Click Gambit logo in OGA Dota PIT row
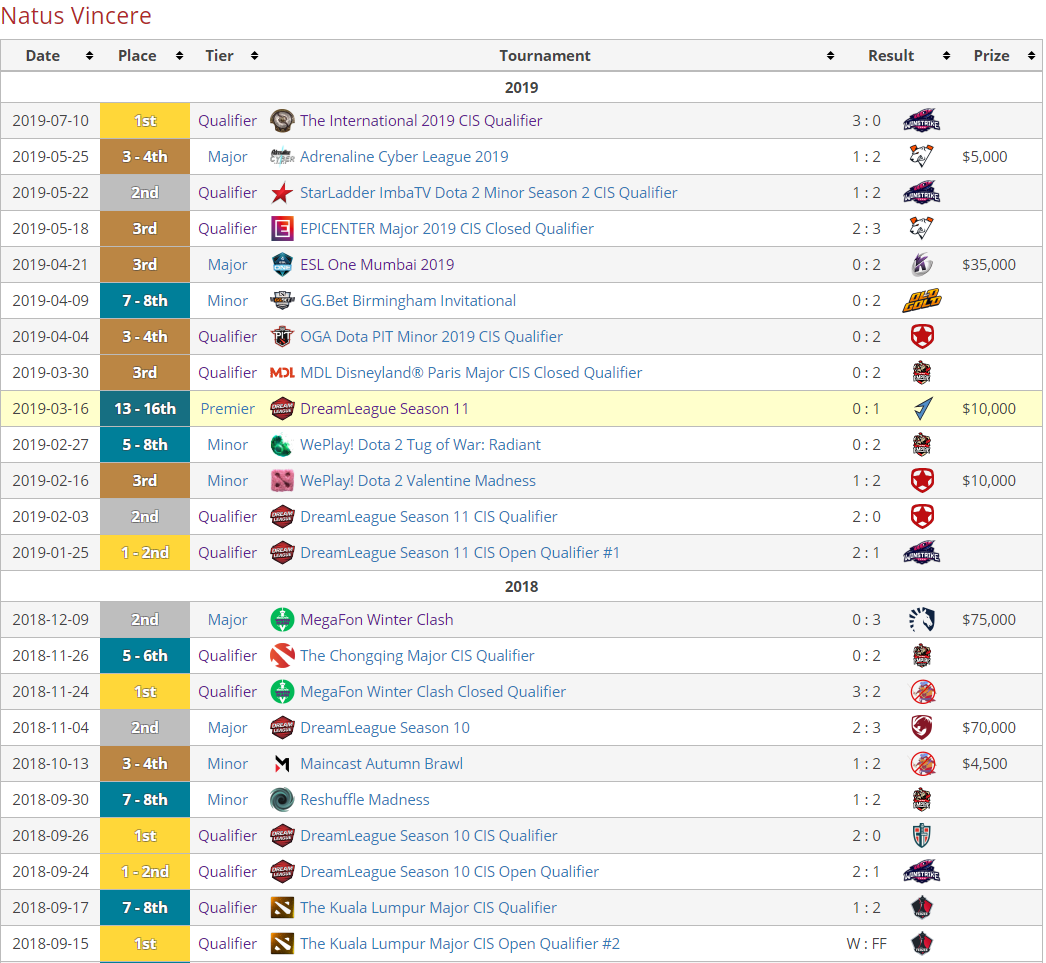This screenshot has width=1046, height=963. (922, 337)
